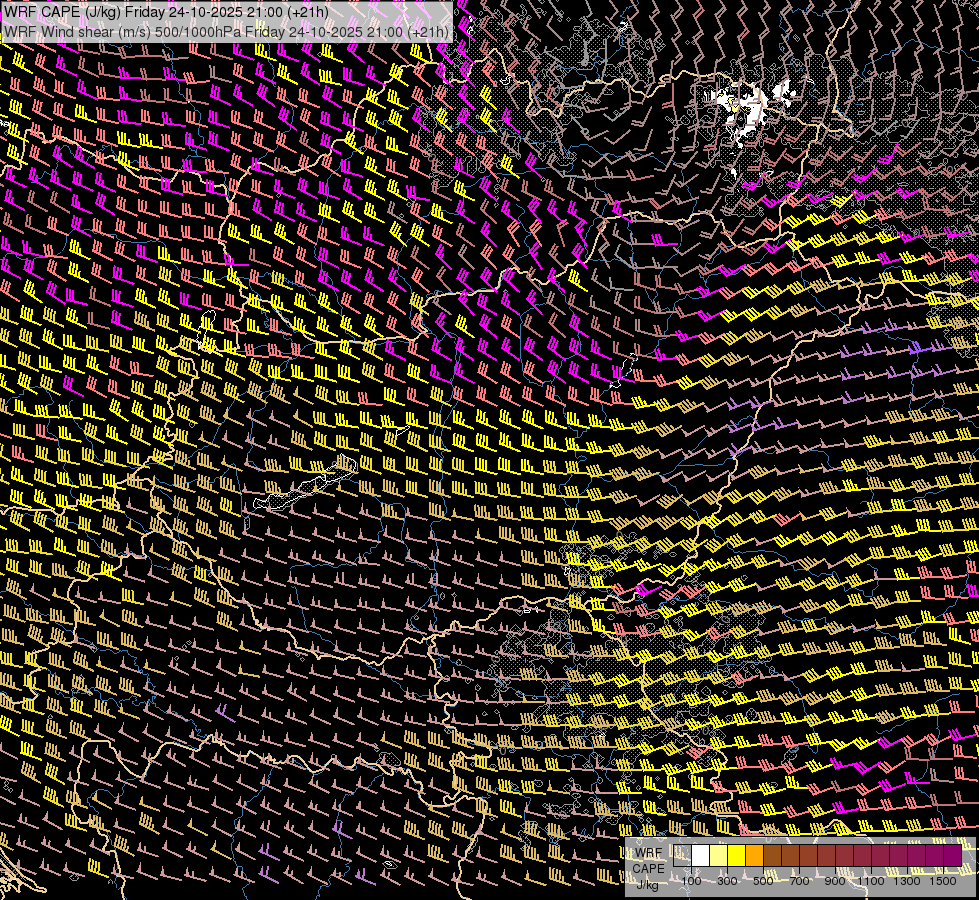Click the 300 legend value
979x900 pixels.
coord(727,881)
